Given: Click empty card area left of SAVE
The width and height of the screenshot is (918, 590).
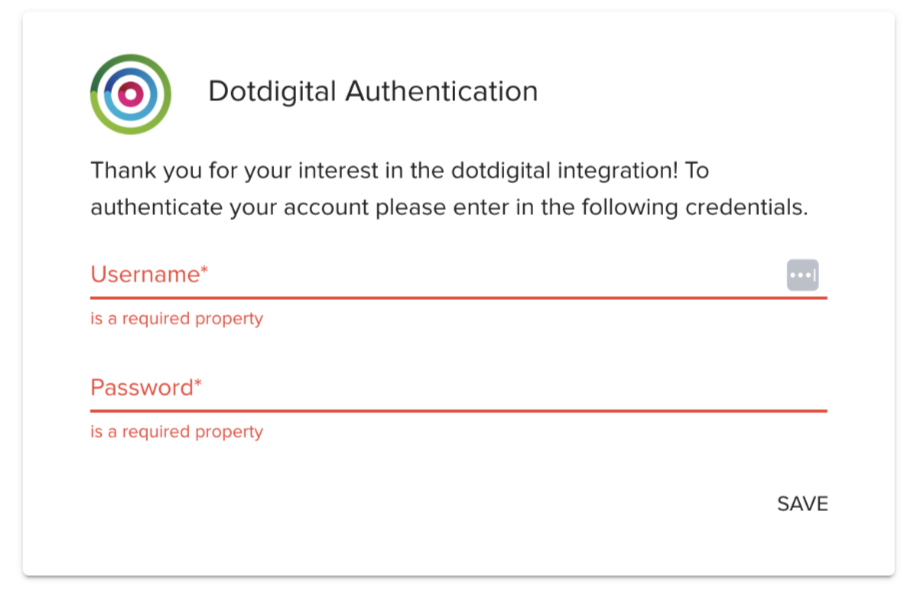Looking at the screenshot, I should [x=450, y=504].
